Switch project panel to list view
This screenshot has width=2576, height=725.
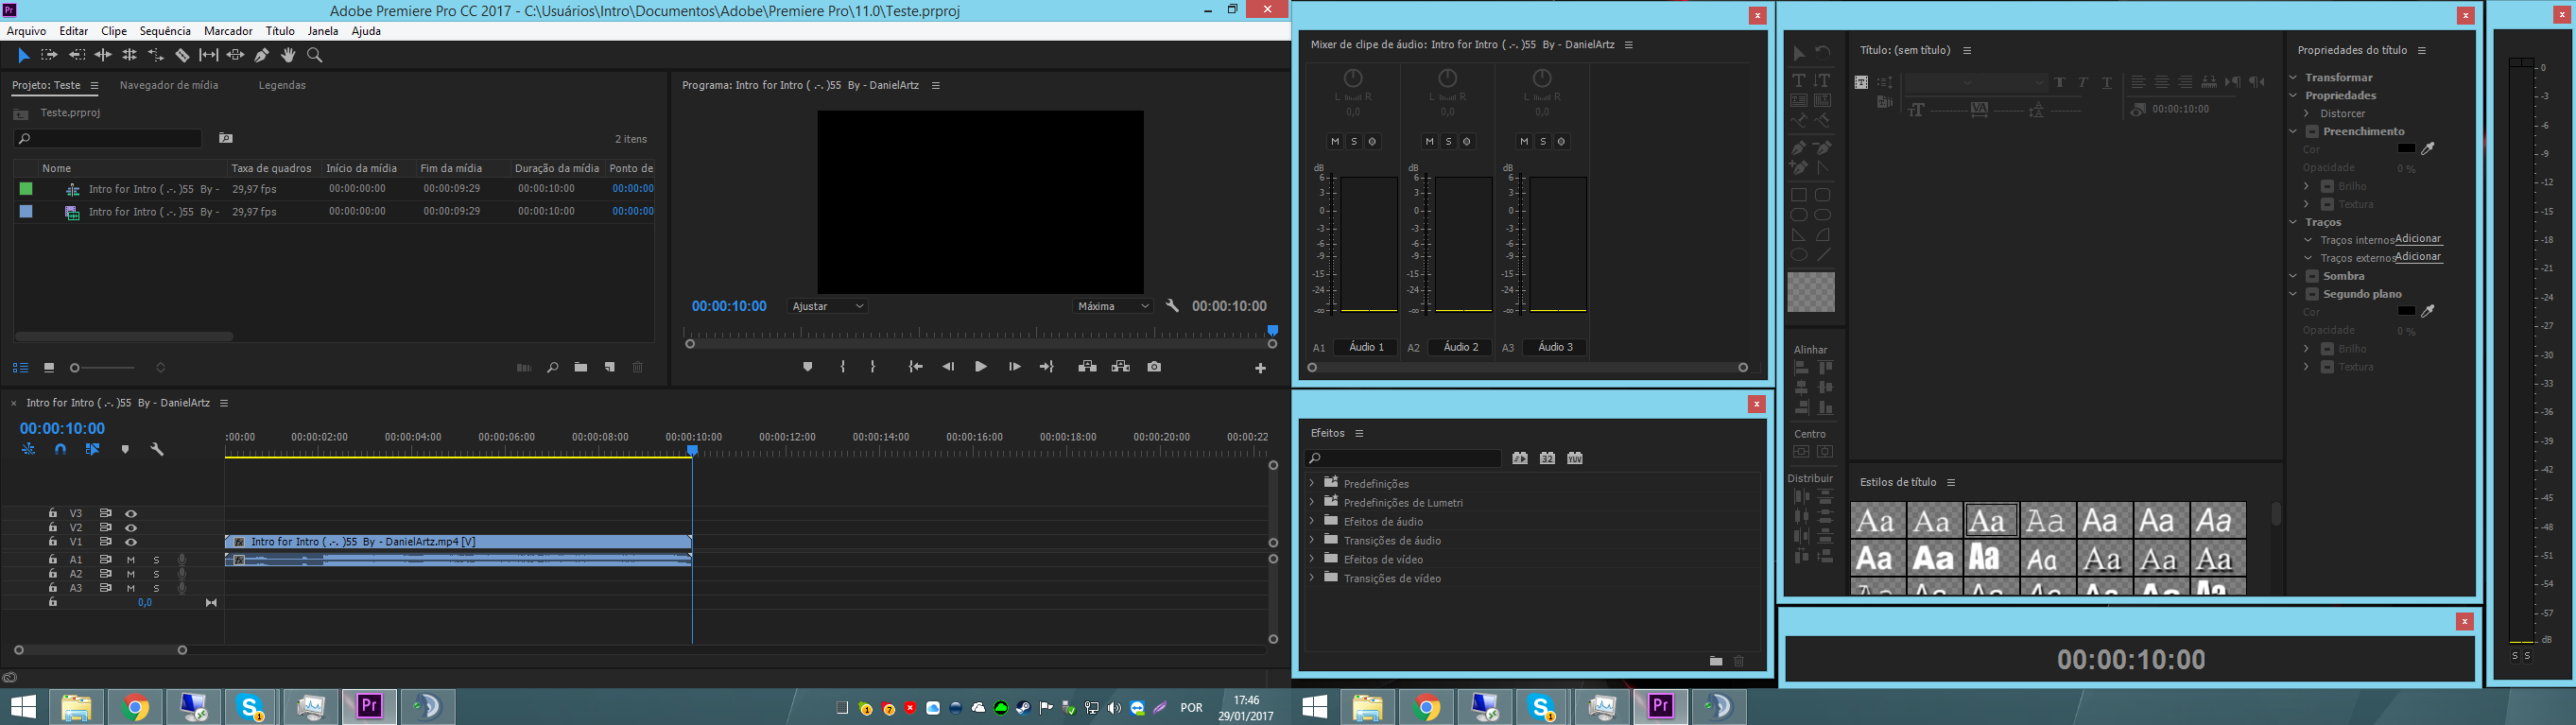coord(21,368)
